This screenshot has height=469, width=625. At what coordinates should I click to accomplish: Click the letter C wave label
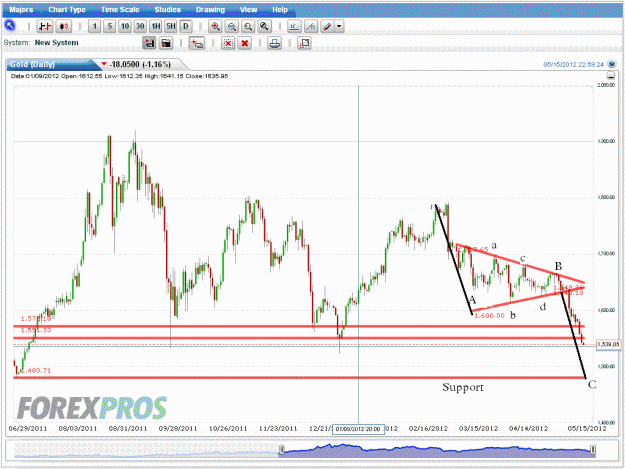(x=592, y=385)
